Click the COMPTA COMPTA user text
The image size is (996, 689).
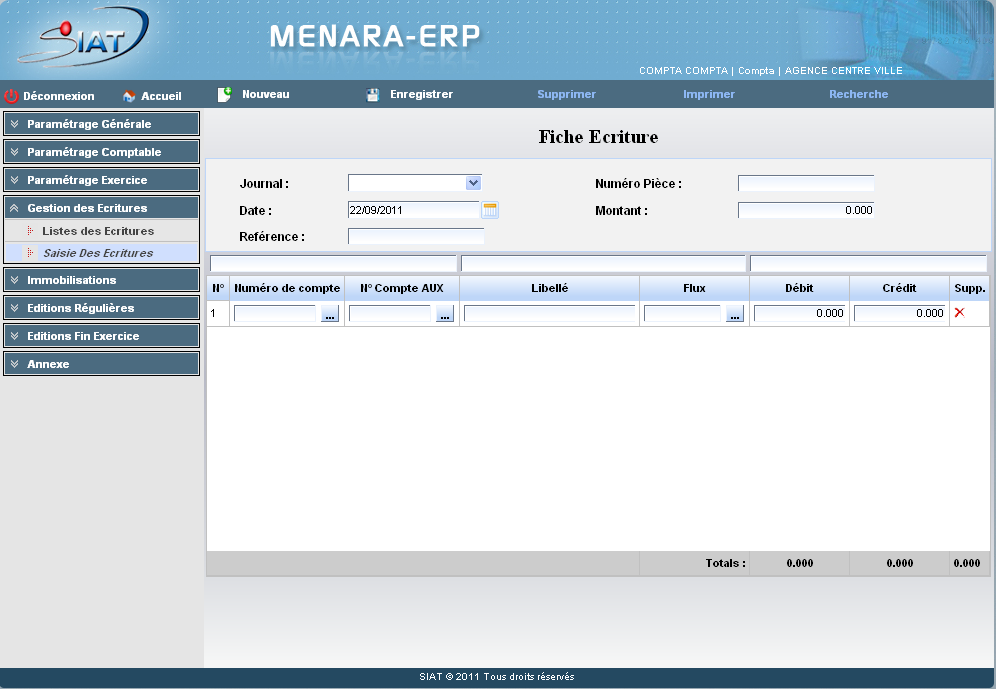[683, 70]
